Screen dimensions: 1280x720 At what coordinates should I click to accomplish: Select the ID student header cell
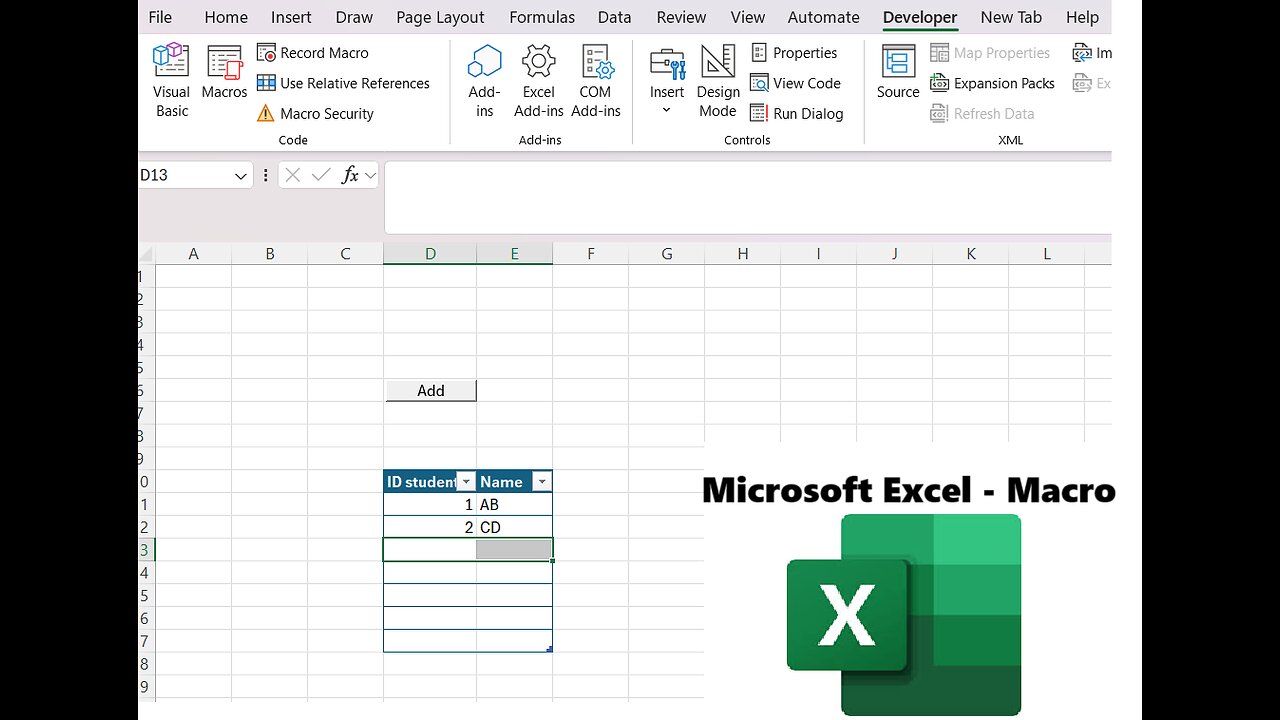pyautogui.click(x=430, y=482)
